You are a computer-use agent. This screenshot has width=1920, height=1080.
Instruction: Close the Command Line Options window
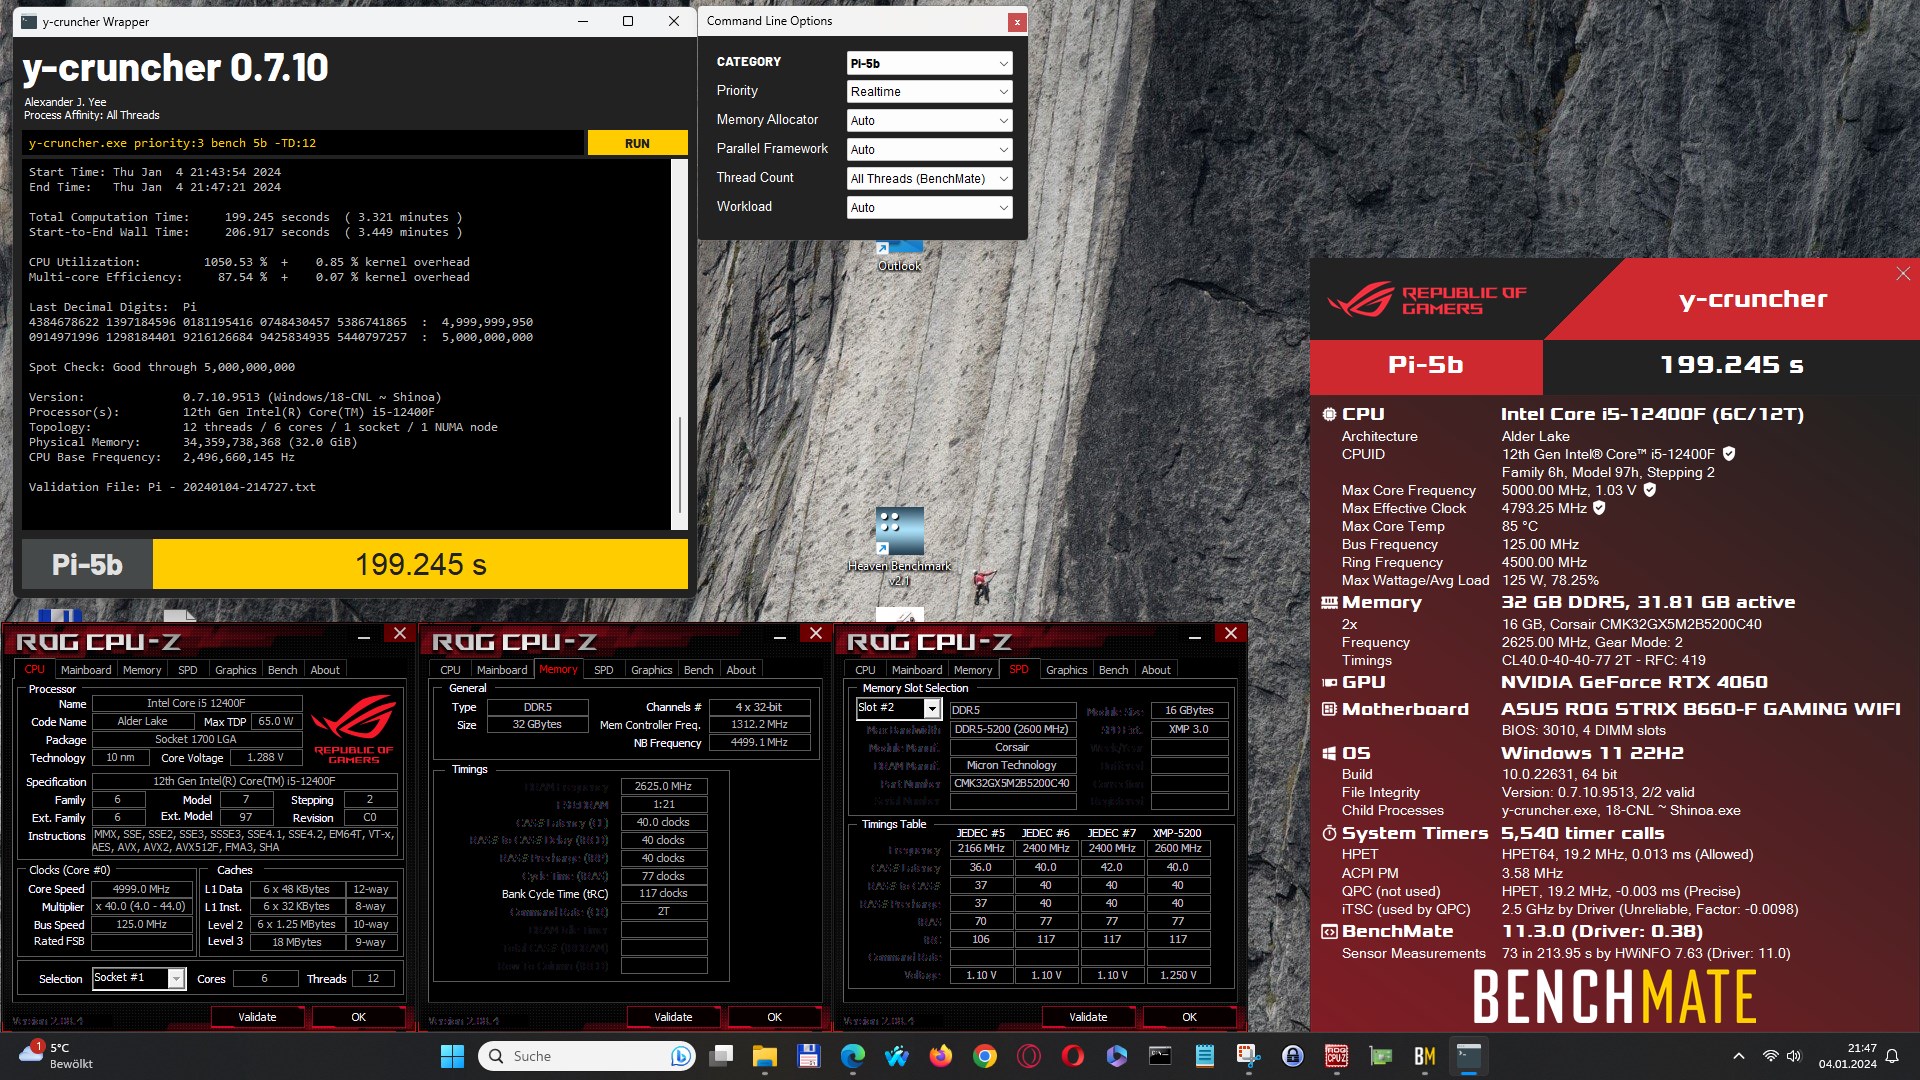tap(1016, 21)
